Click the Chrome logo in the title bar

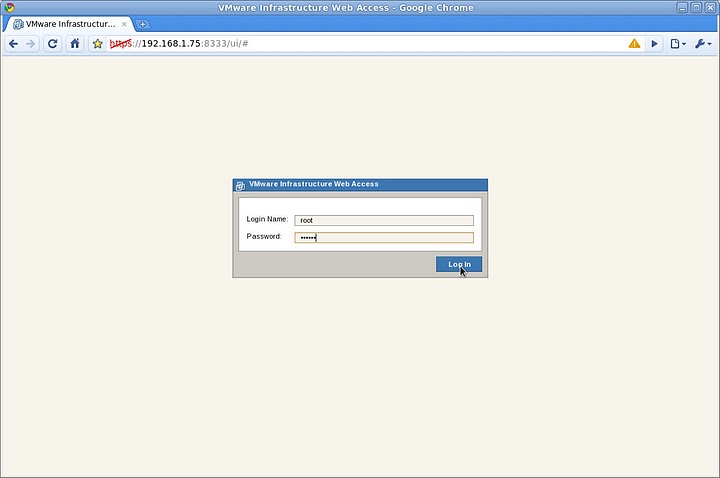point(9,7)
